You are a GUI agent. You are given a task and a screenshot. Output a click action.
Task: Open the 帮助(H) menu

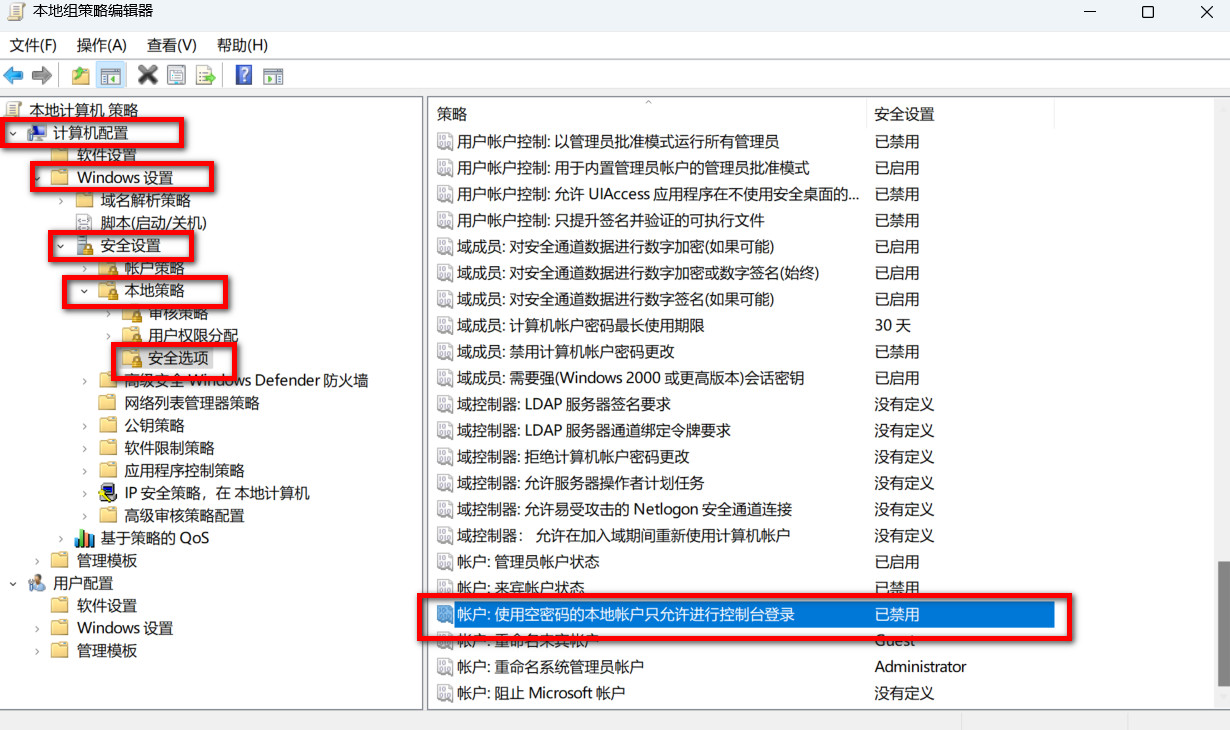242,45
